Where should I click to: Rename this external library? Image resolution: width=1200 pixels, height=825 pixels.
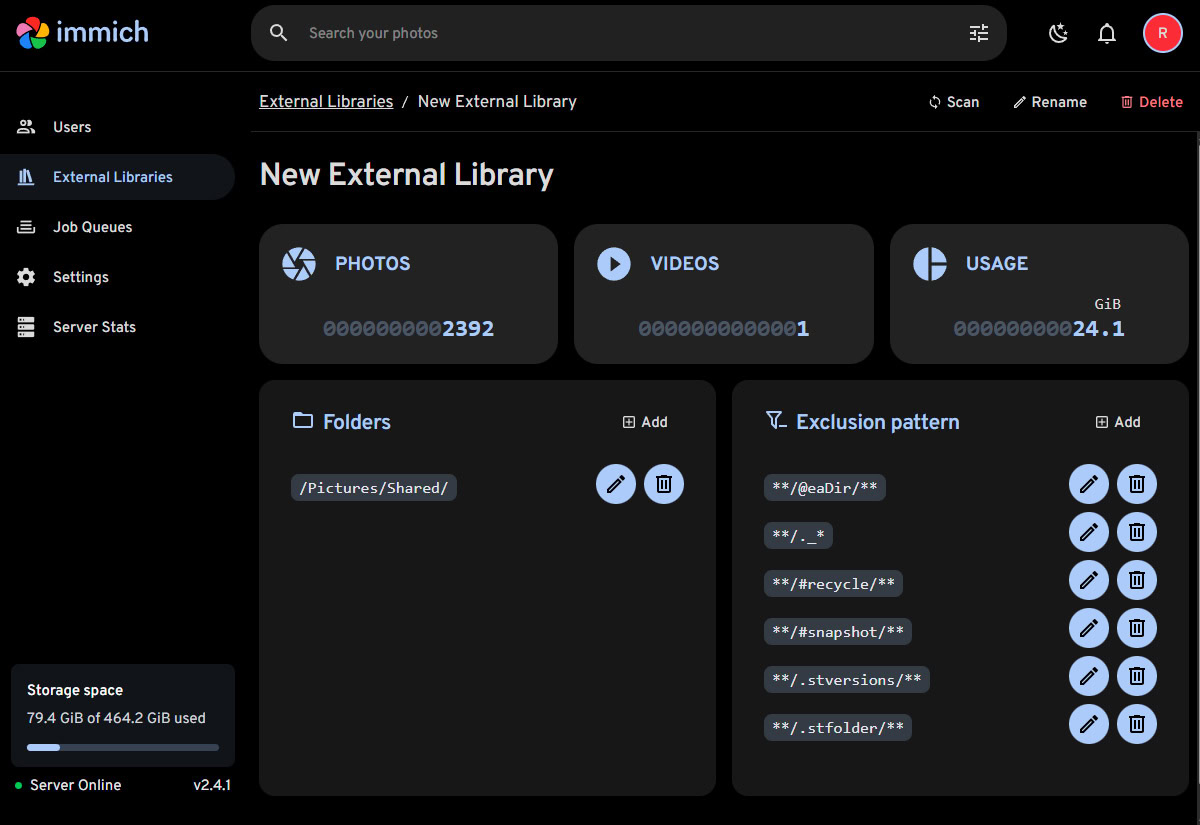[x=1049, y=102]
